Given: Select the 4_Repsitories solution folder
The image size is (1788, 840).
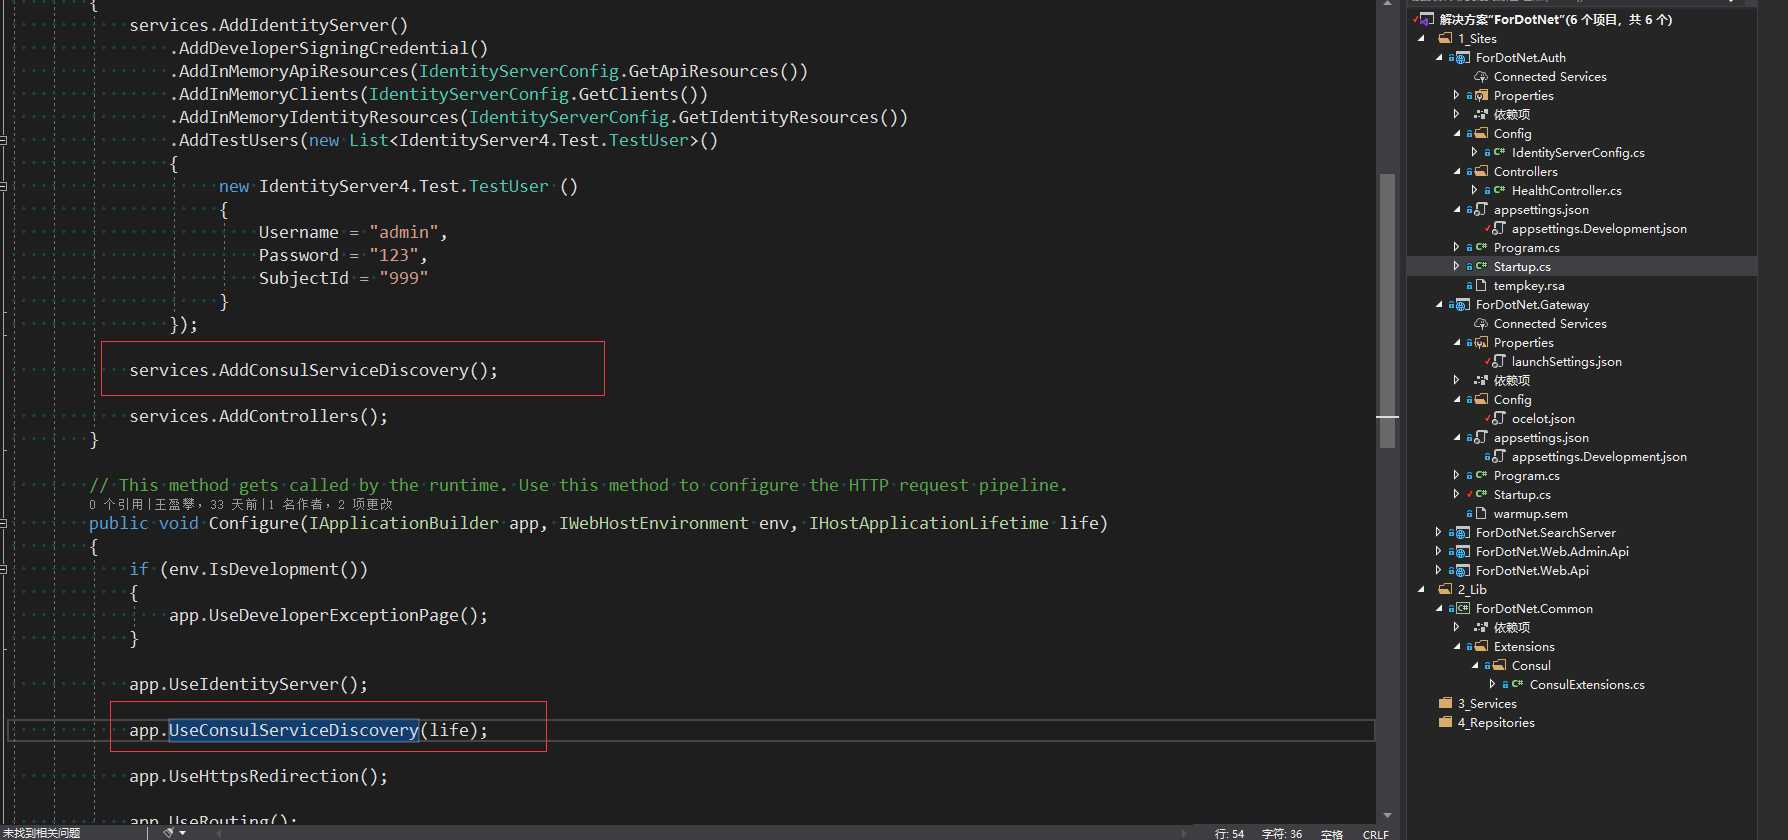Looking at the screenshot, I should click(x=1496, y=722).
